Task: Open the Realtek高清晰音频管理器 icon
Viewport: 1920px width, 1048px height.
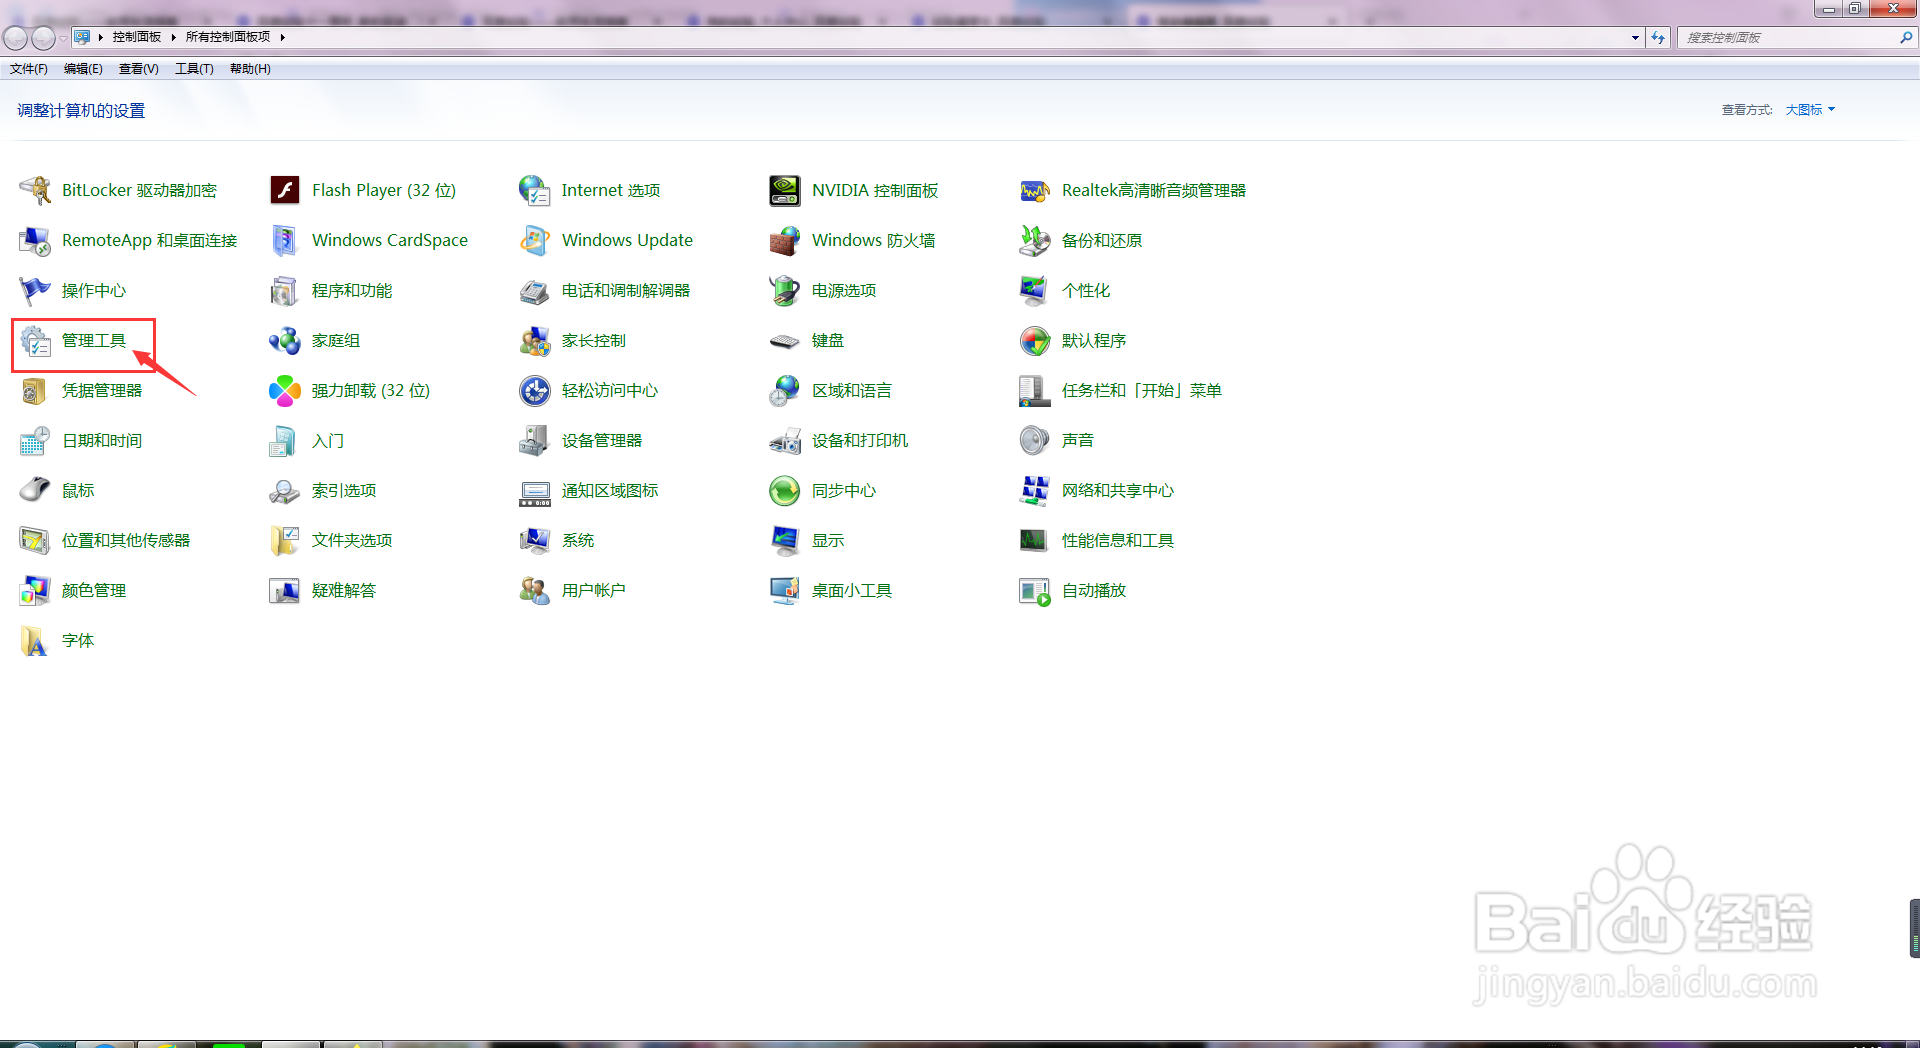Action: pos(1035,190)
